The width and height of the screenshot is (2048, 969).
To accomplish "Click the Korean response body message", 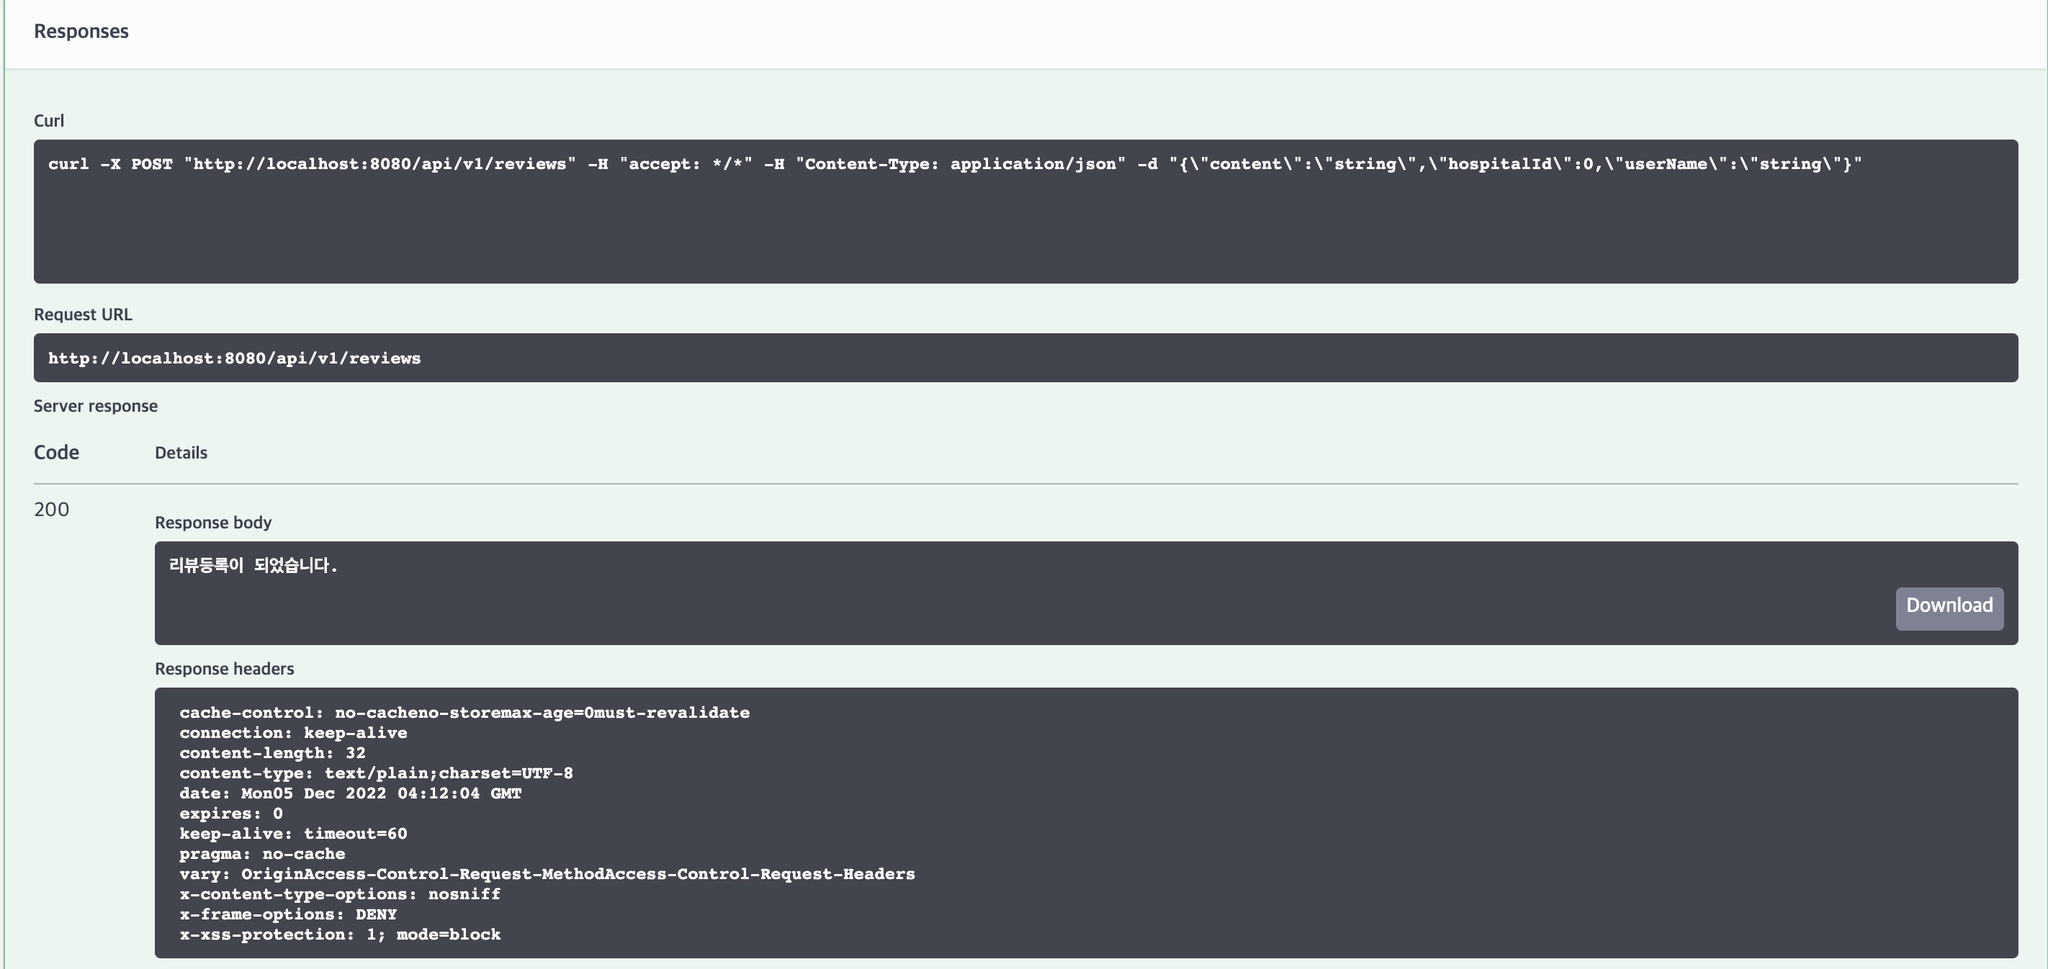I will [253, 566].
